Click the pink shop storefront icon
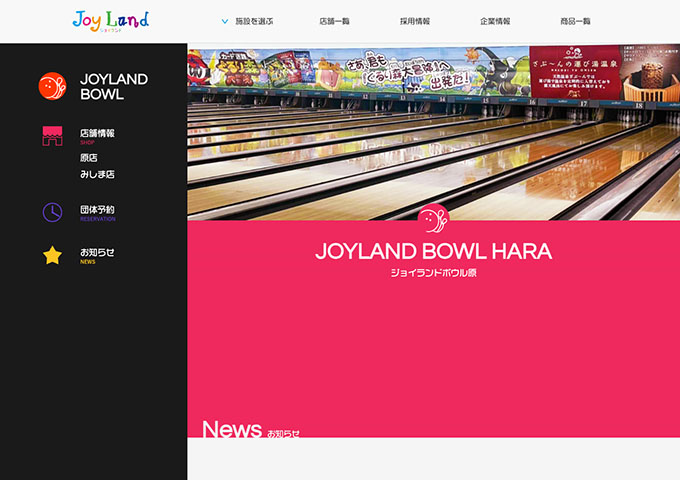Screen dimensions: 680x480 tap(52, 136)
